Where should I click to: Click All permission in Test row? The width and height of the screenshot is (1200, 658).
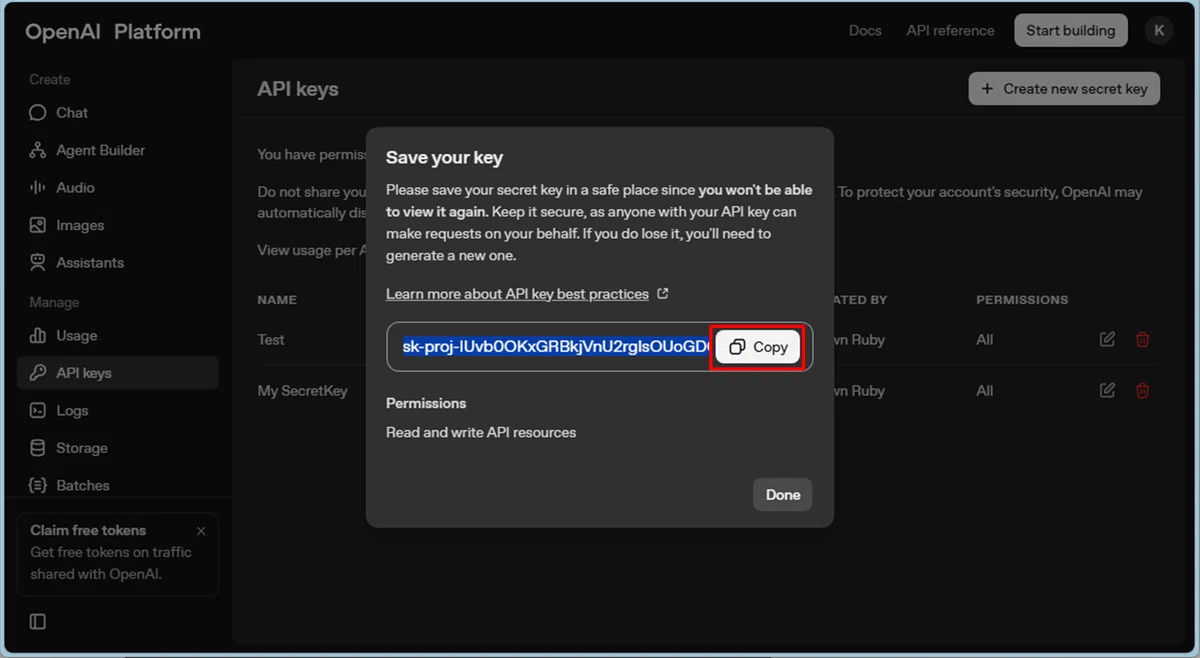(985, 340)
